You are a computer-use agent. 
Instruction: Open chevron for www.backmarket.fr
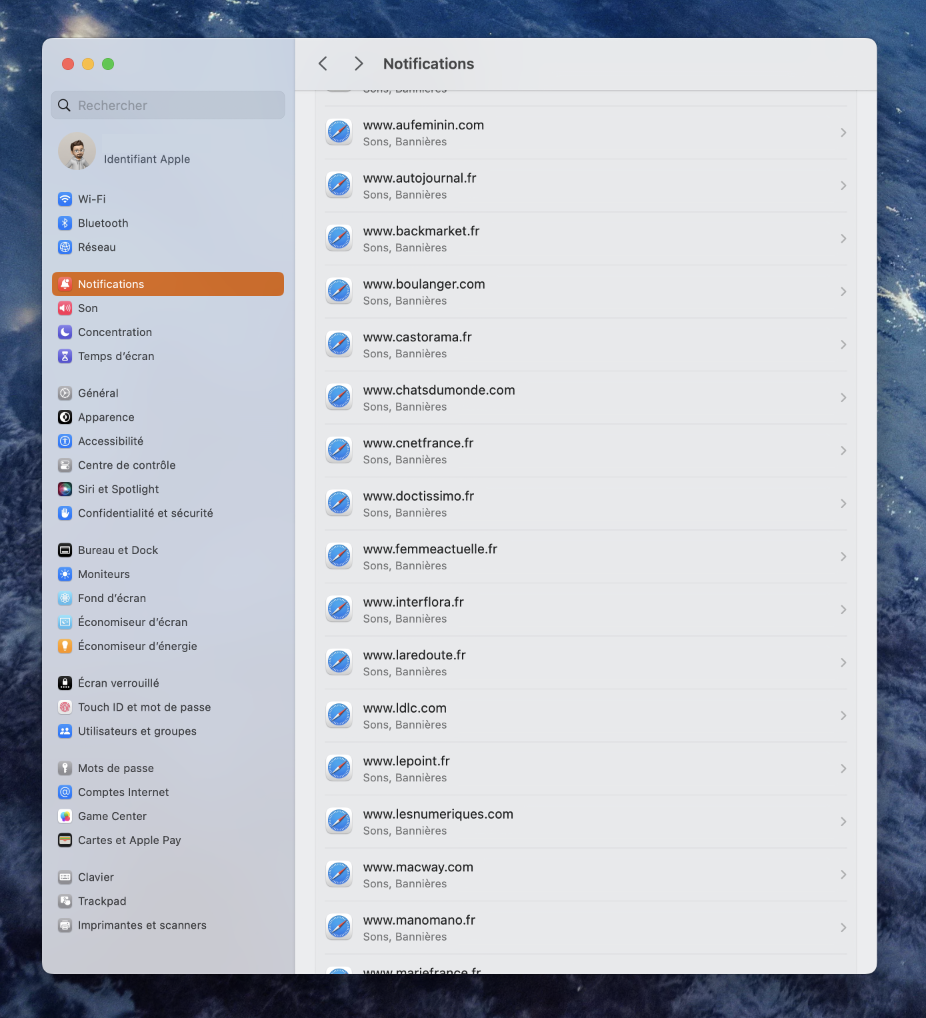click(843, 239)
